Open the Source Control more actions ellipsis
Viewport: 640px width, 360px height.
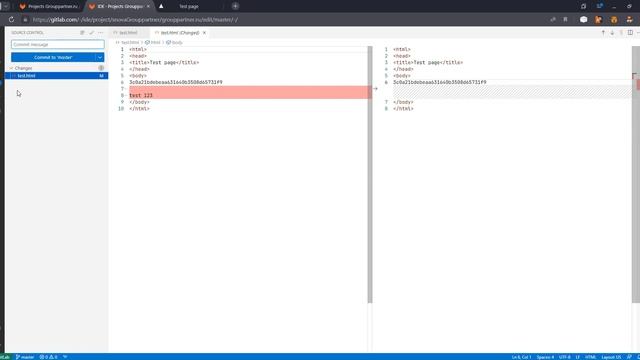point(100,33)
